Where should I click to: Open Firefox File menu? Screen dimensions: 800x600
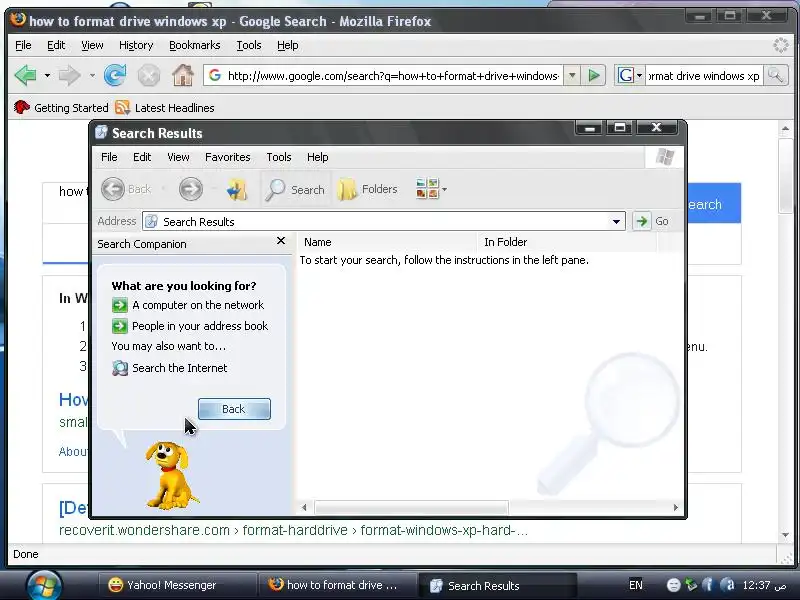(23, 45)
